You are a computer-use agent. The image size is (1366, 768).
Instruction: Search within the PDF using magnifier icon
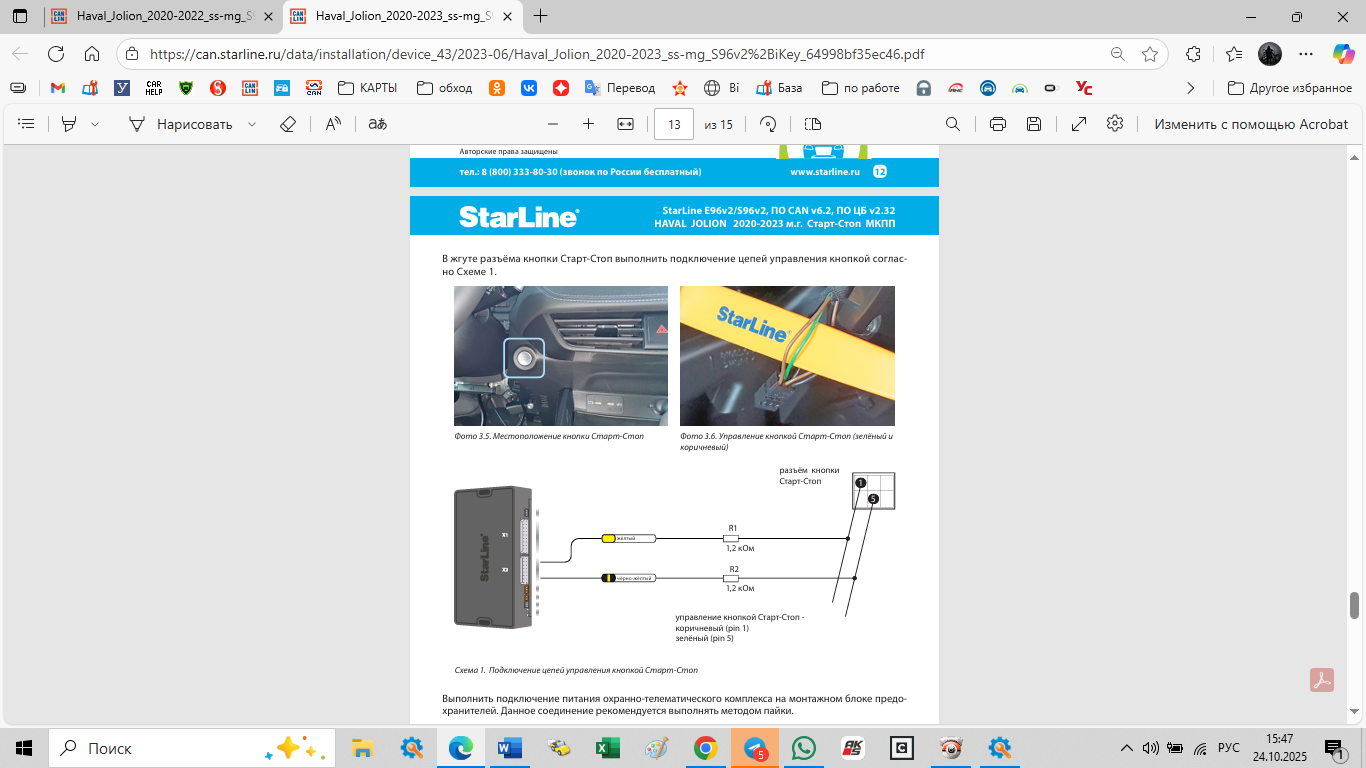(x=953, y=124)
